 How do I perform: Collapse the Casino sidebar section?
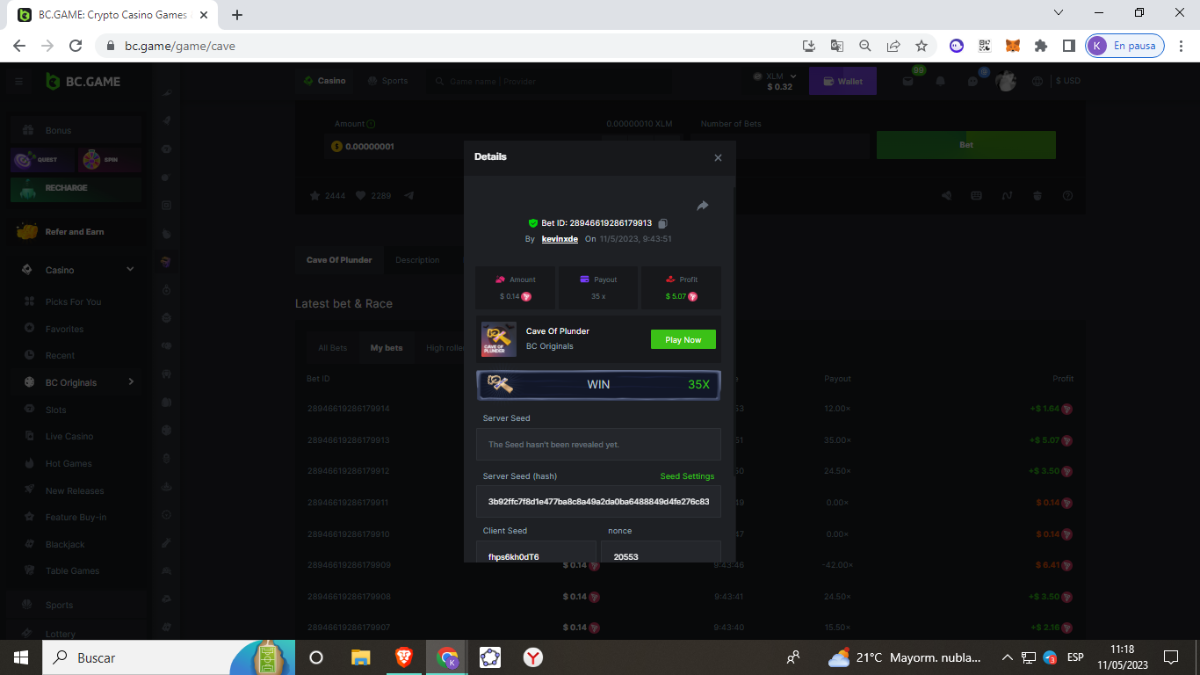coord(130,270)
